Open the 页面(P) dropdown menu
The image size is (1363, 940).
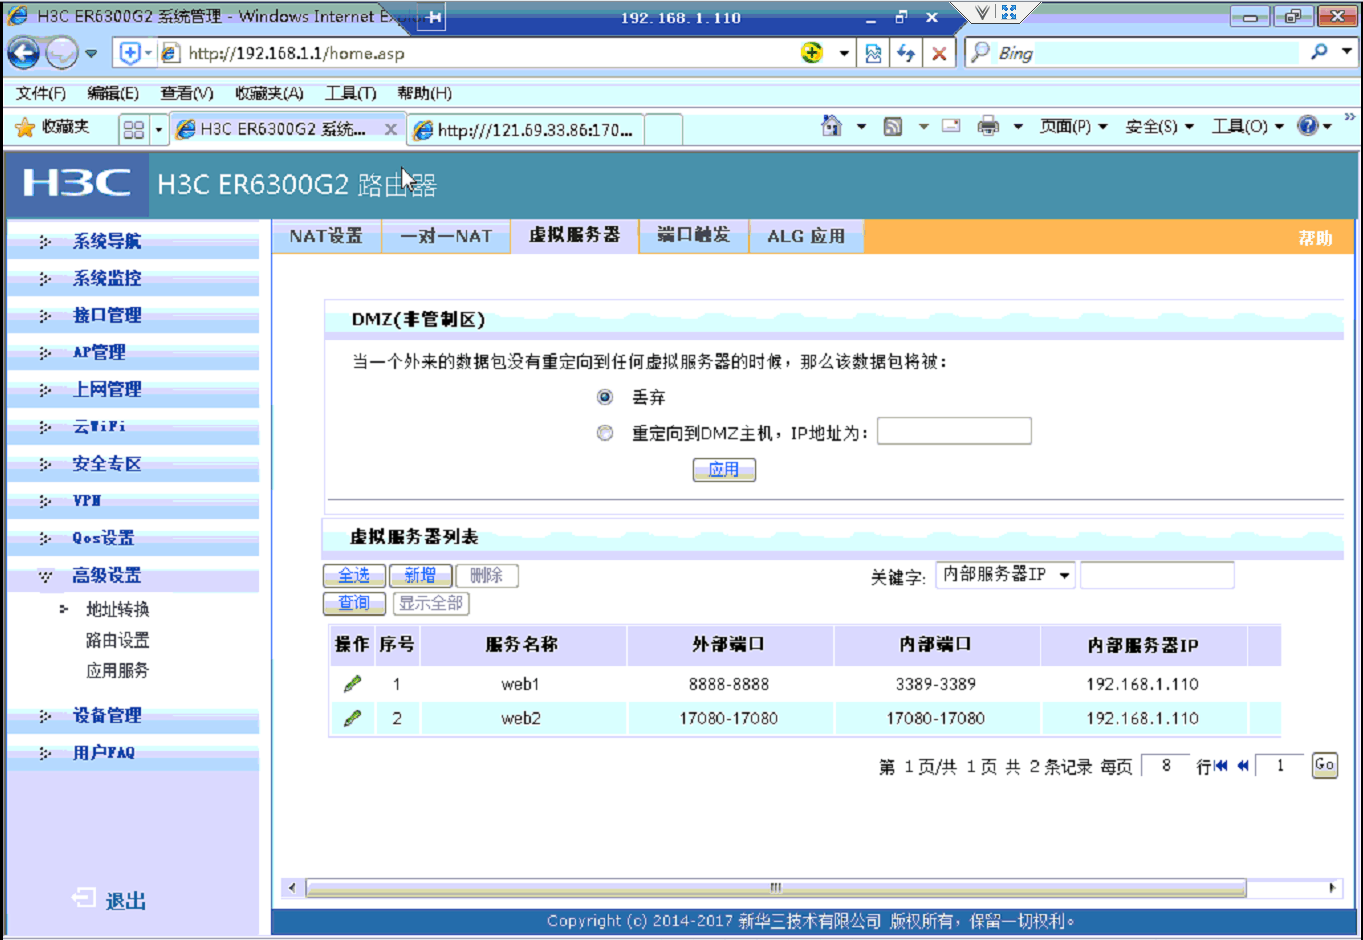(x=1074, y=126)
